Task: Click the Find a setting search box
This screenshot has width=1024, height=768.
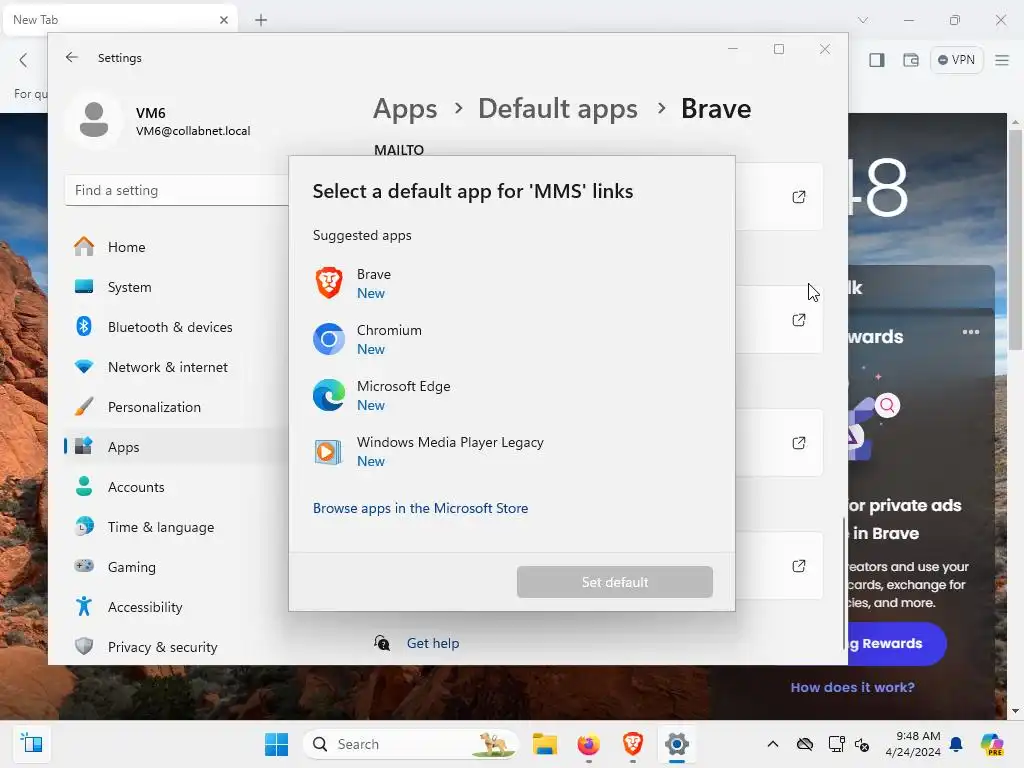Action: point(176,190)
